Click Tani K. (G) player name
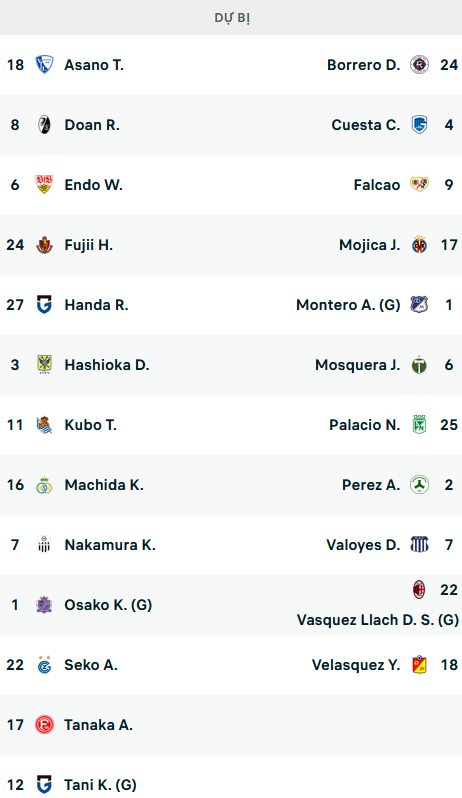 [100, 785]
